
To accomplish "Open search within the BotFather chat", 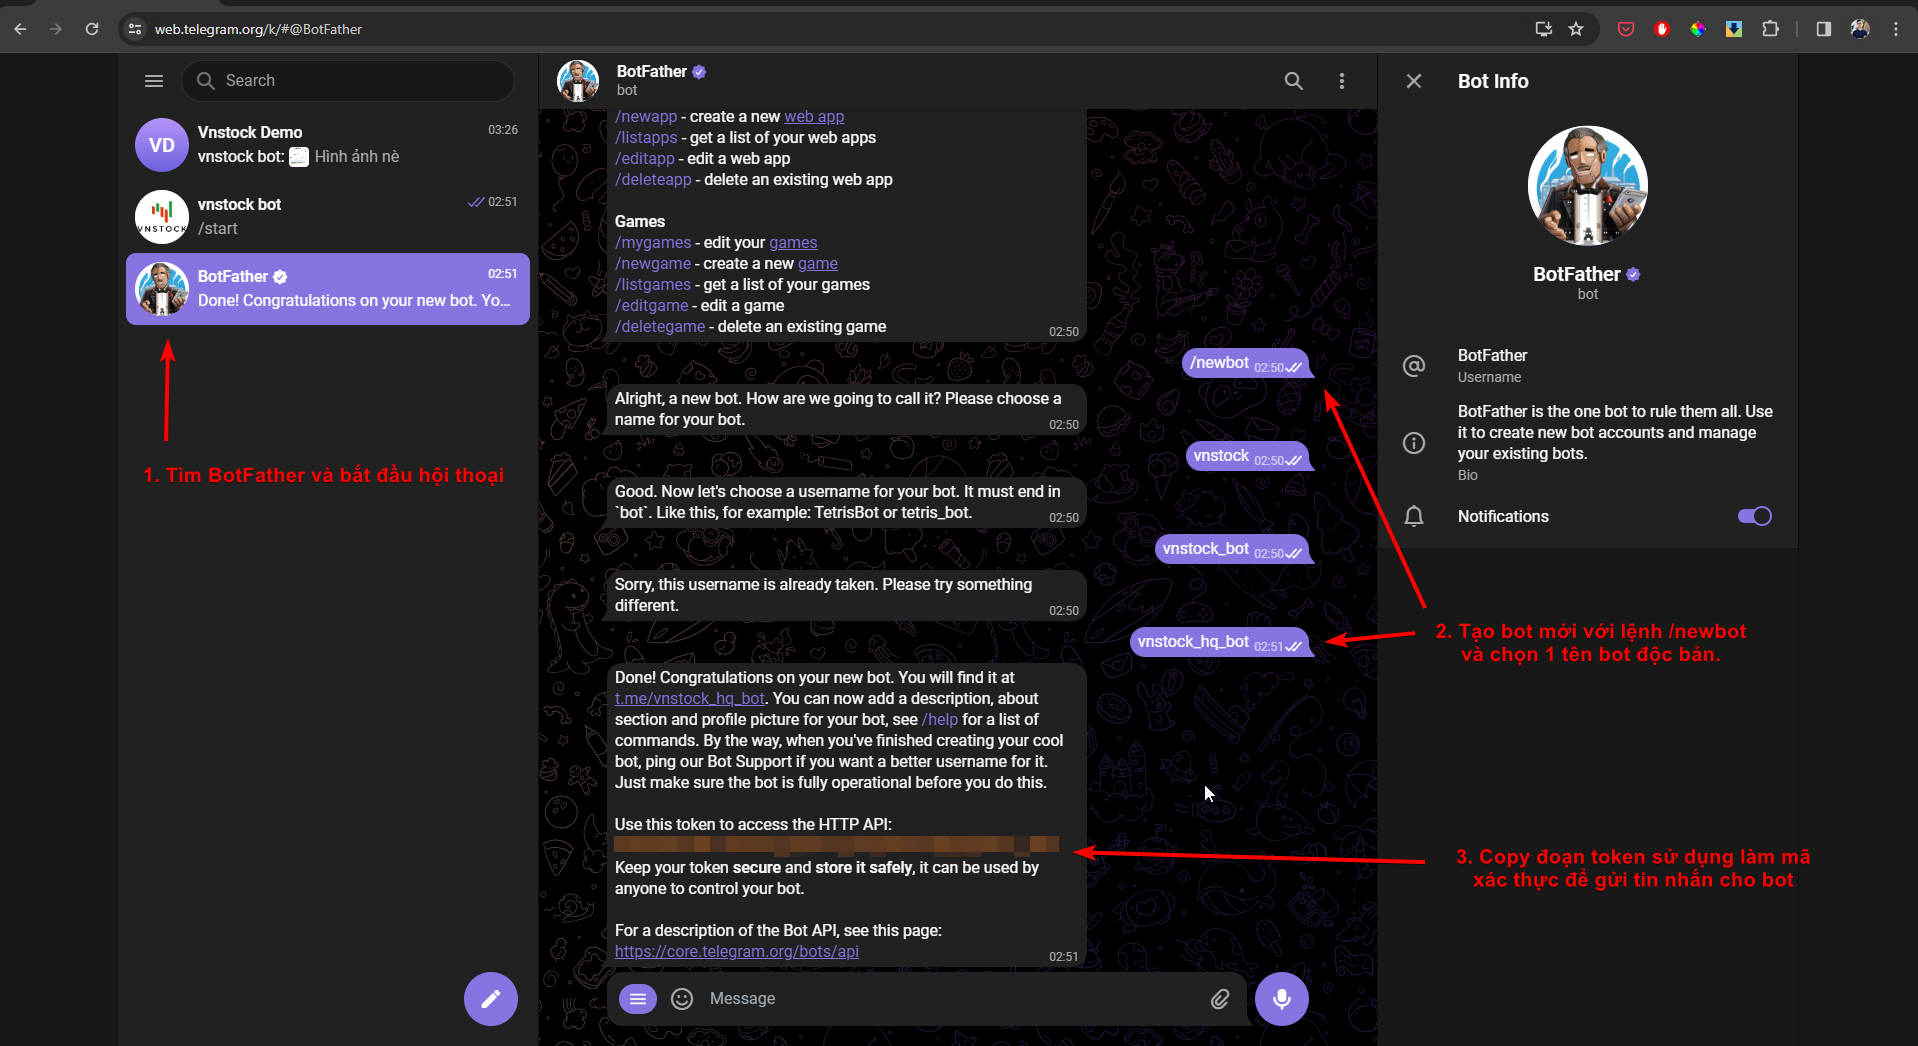I will coord(1293,81).
